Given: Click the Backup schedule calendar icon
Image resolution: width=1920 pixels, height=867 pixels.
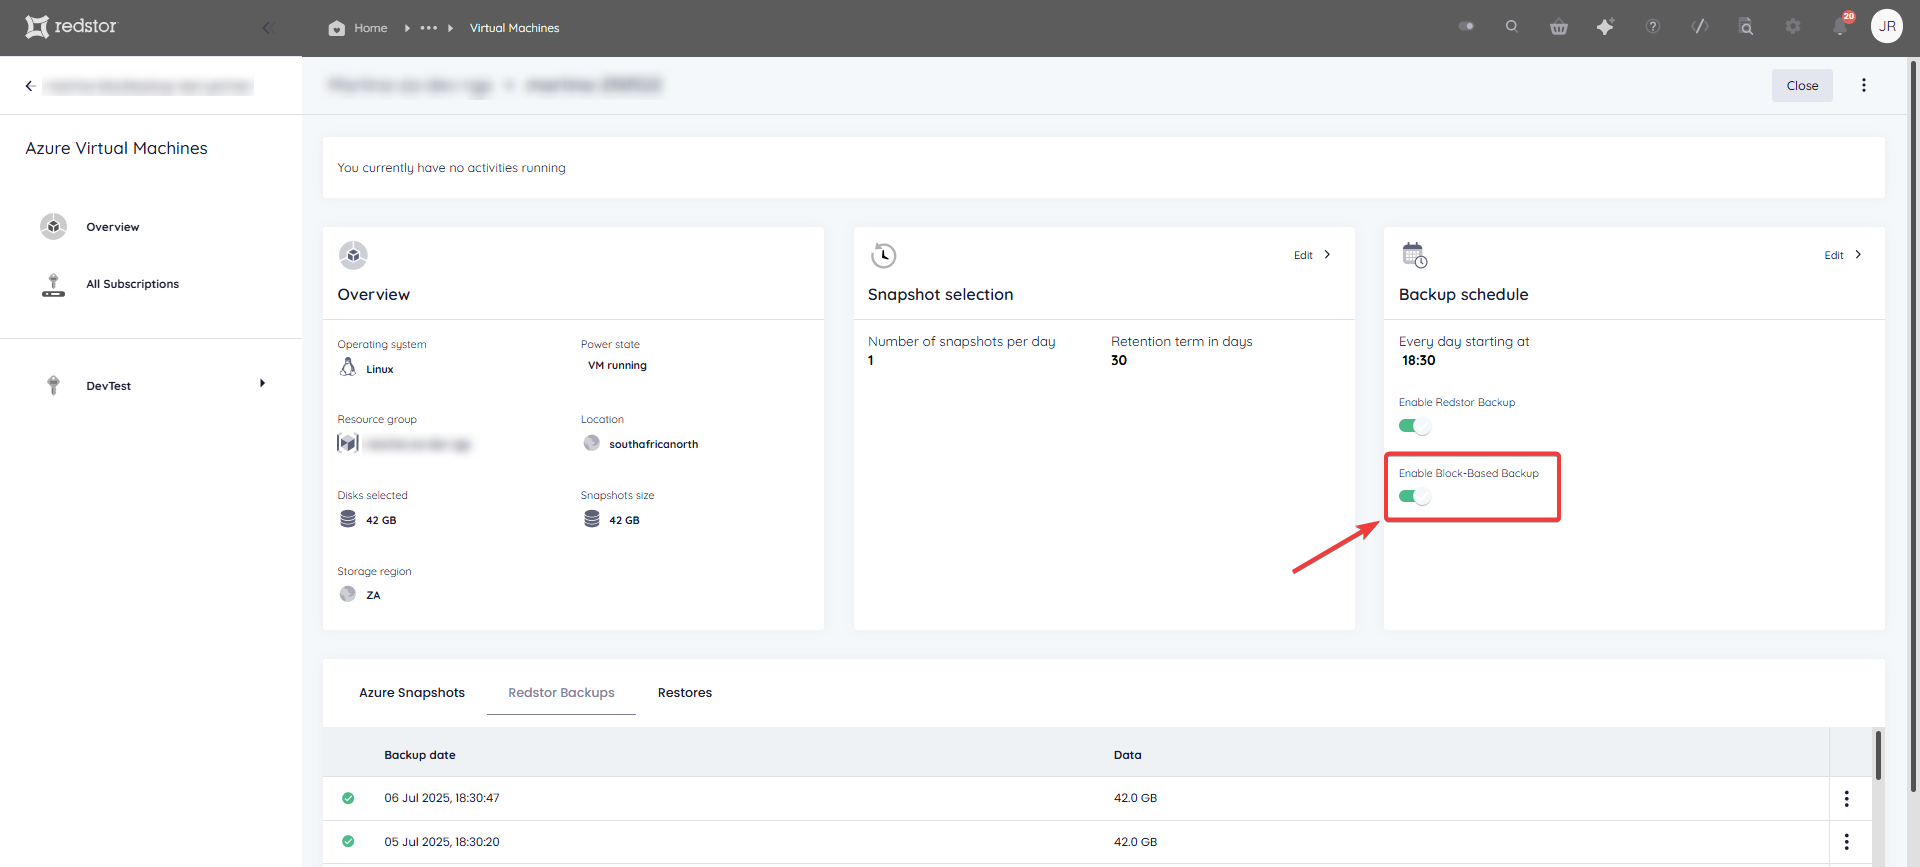Looking at the screenshot, I should point(1414,255).
